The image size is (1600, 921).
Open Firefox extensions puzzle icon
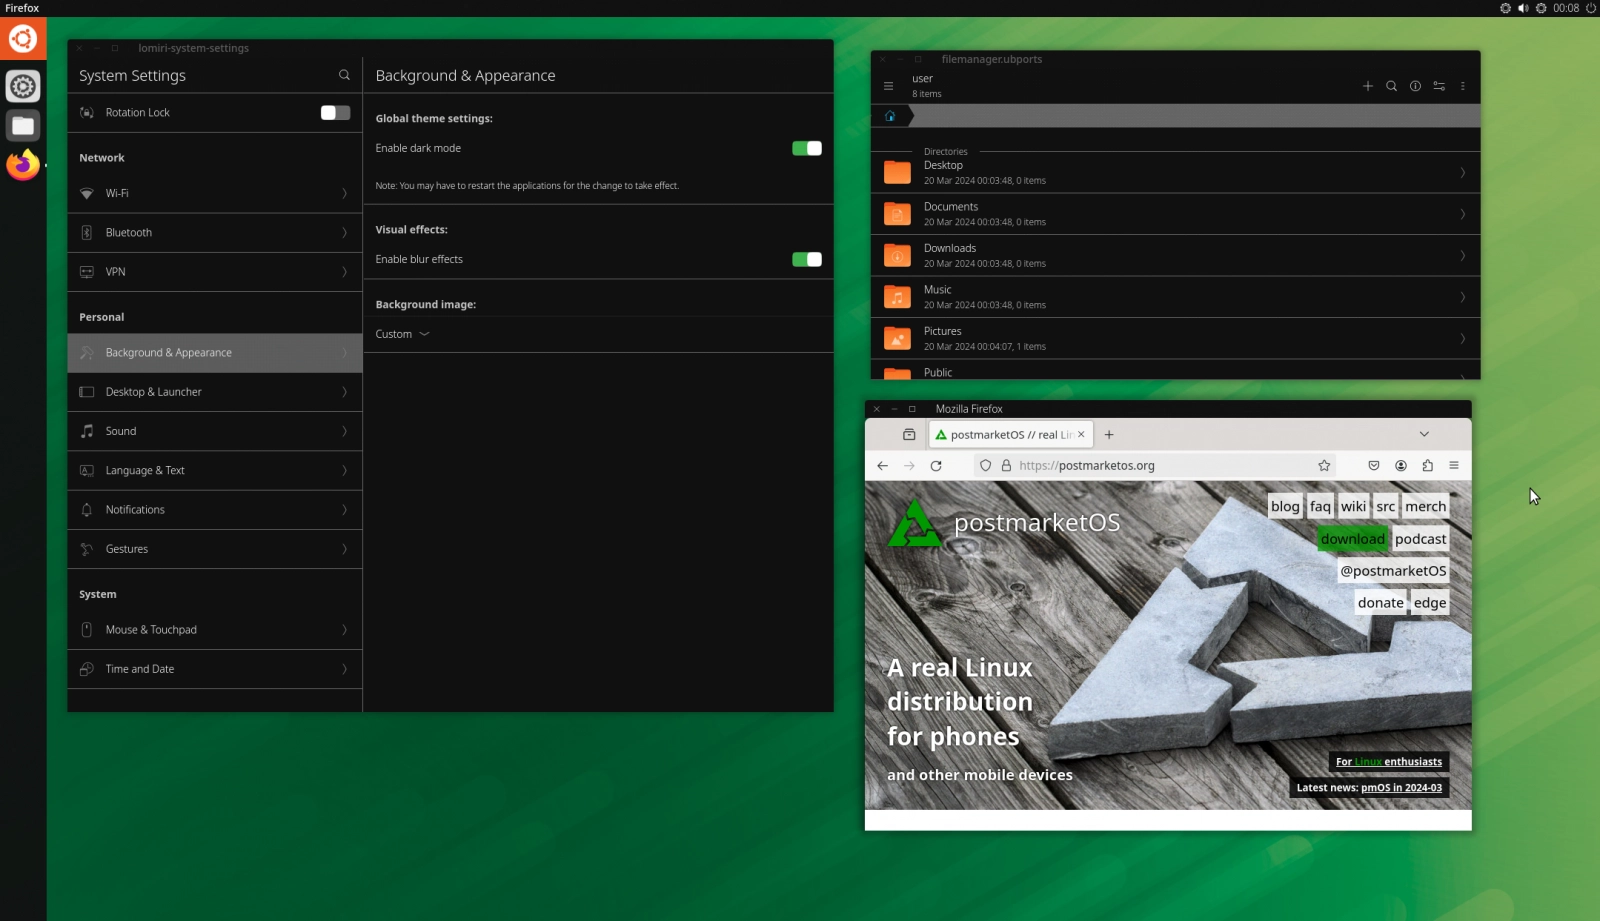[x=1427, y=465]
